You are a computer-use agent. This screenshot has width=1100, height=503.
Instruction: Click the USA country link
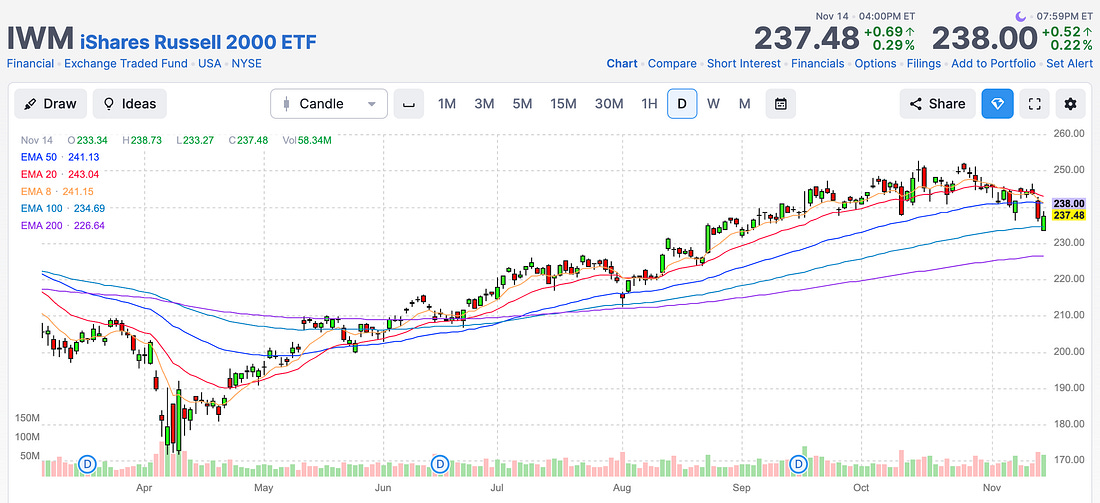209,63
